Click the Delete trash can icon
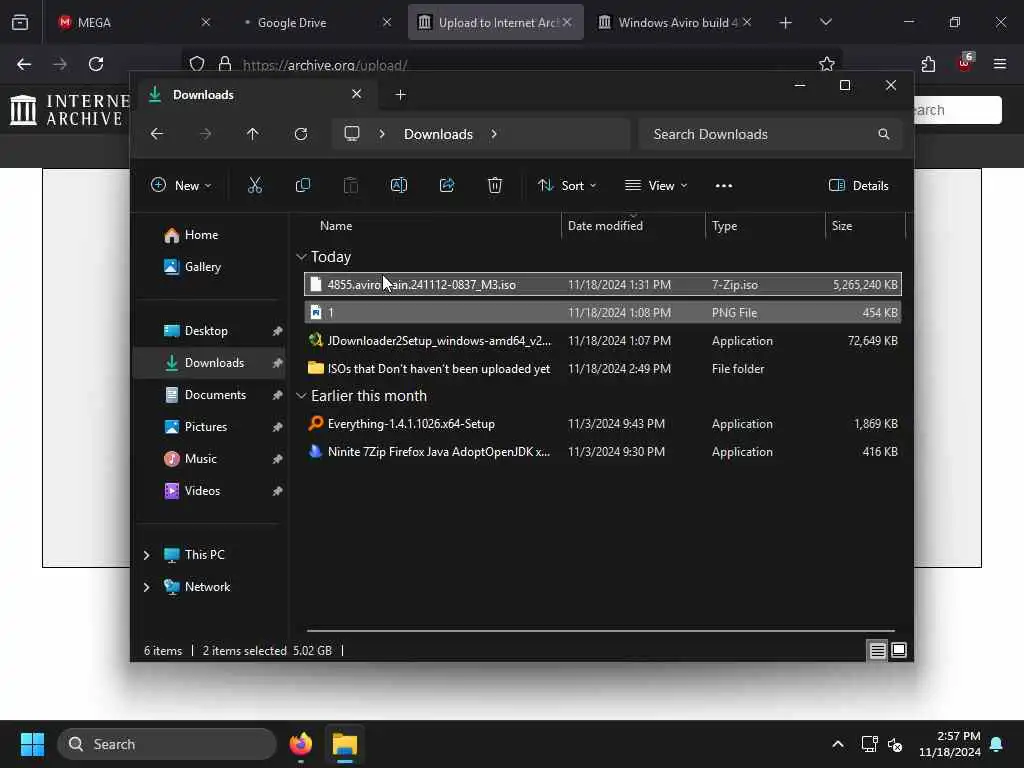Viewport: 1024px width, 768px height. pos(495,185)
